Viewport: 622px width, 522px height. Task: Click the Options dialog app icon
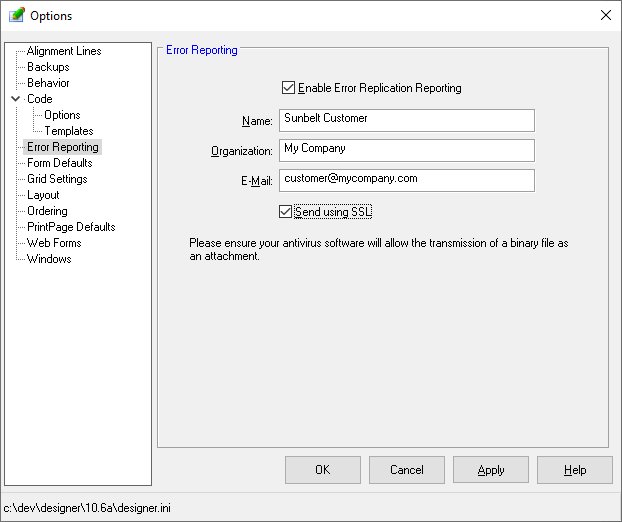pos(16,16)
